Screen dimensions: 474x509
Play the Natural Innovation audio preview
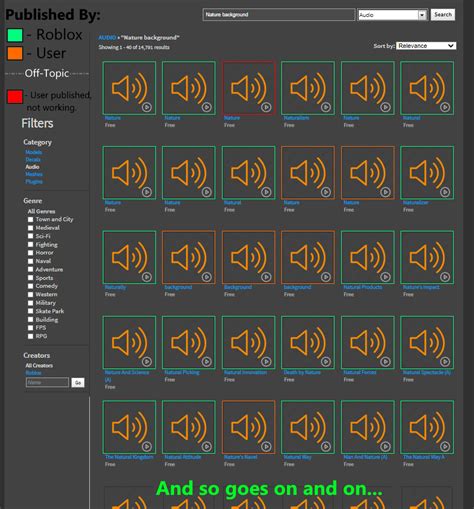click(x=266, y=362)
